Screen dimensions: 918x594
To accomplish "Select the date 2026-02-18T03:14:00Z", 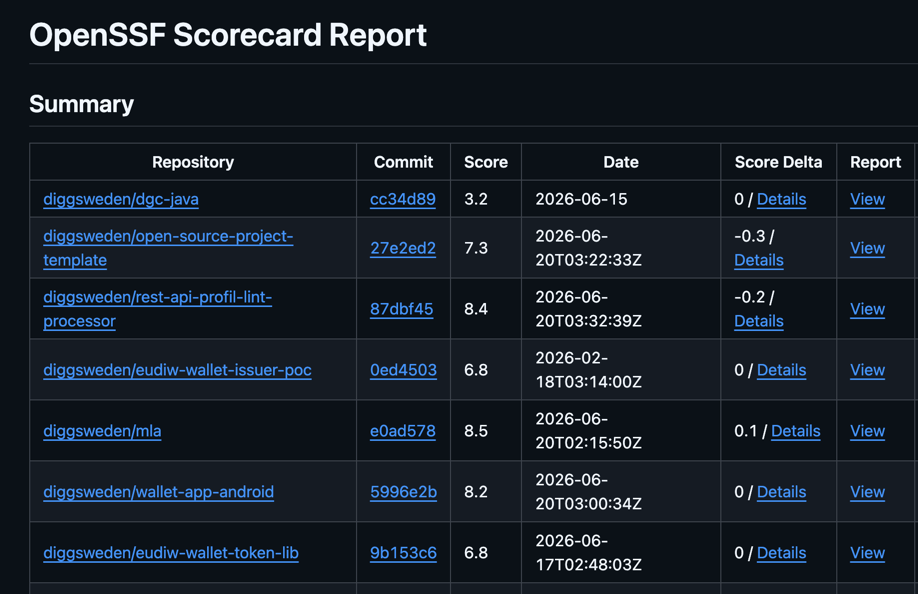I will coord(588,370).
